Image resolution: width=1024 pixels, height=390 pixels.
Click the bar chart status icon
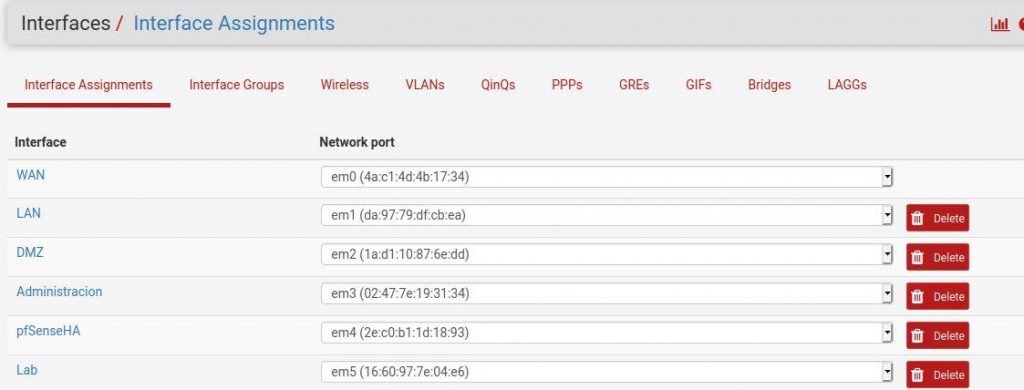[999, 24]
